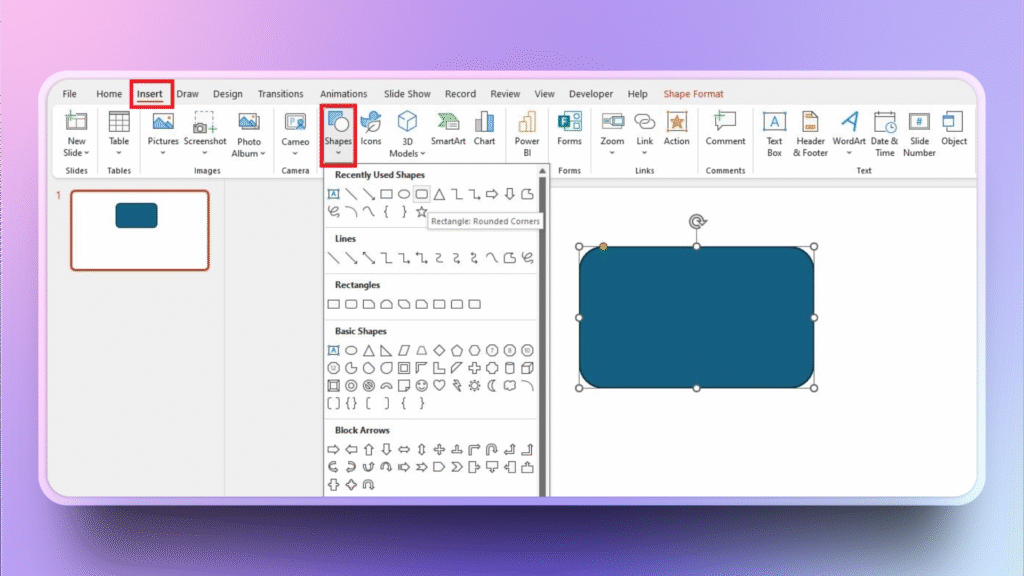The image size is (1024, 576).
Task: Select slide 1 thumbnail
Action: 139,230
